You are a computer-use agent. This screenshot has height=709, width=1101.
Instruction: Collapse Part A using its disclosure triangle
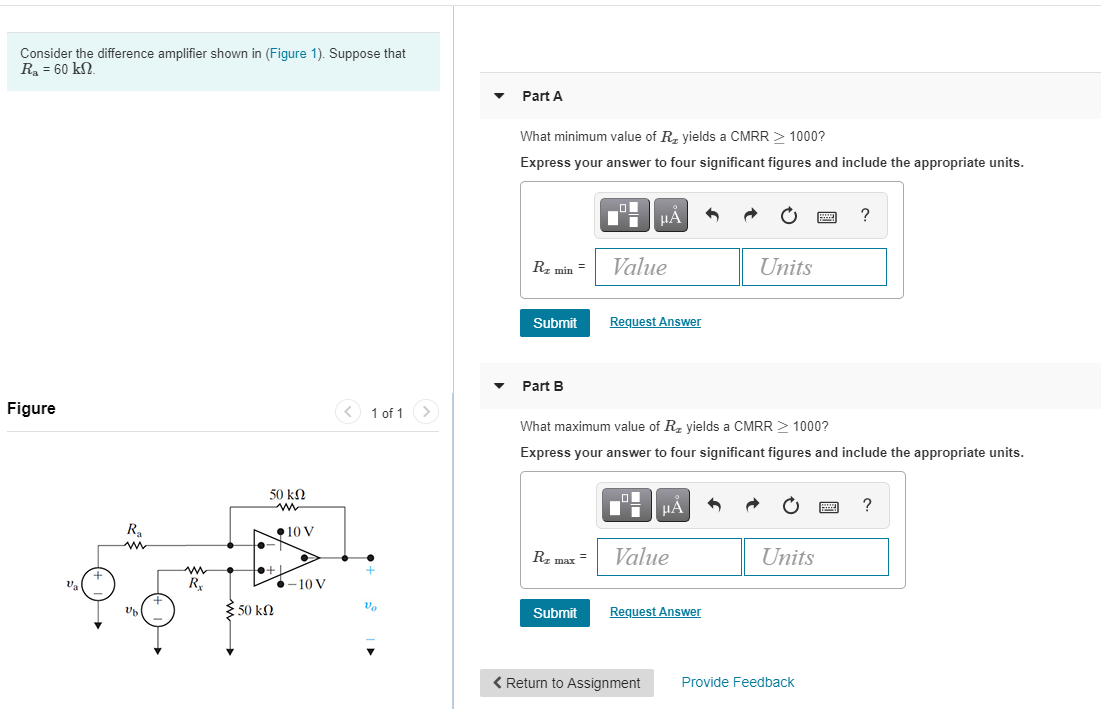tap(498, 95)
